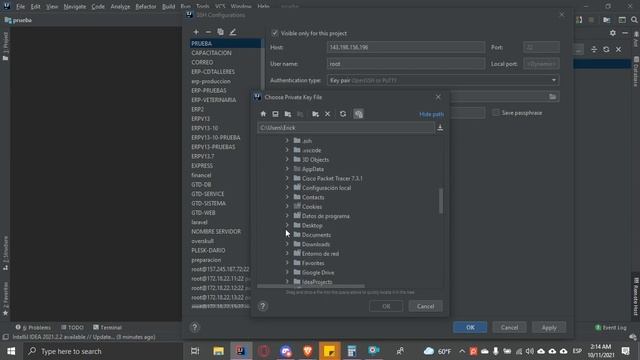Image resolution: width=640 pixels, height=360 pixels.
Task: Open the Code menu
Action: click(x=98, y=7)
